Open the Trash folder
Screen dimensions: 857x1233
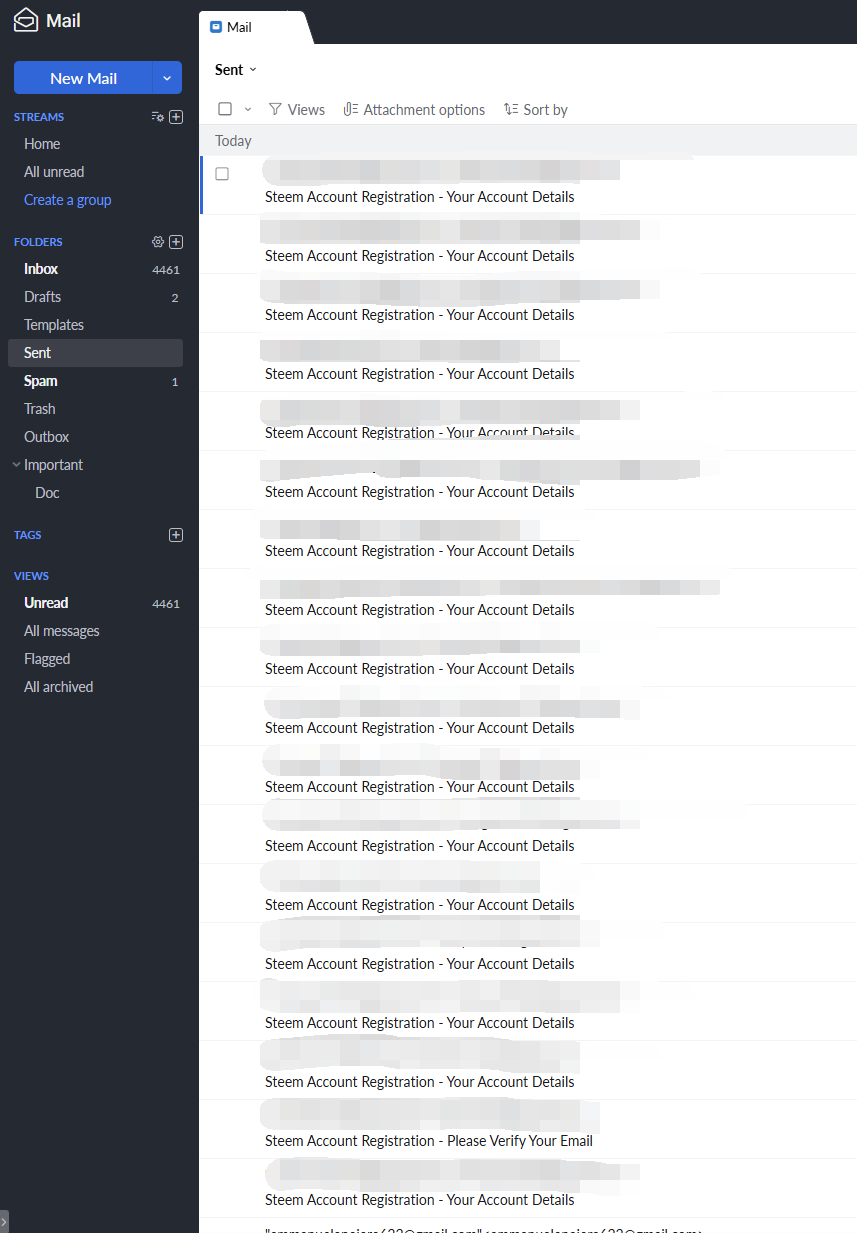[x=96, y=409]
